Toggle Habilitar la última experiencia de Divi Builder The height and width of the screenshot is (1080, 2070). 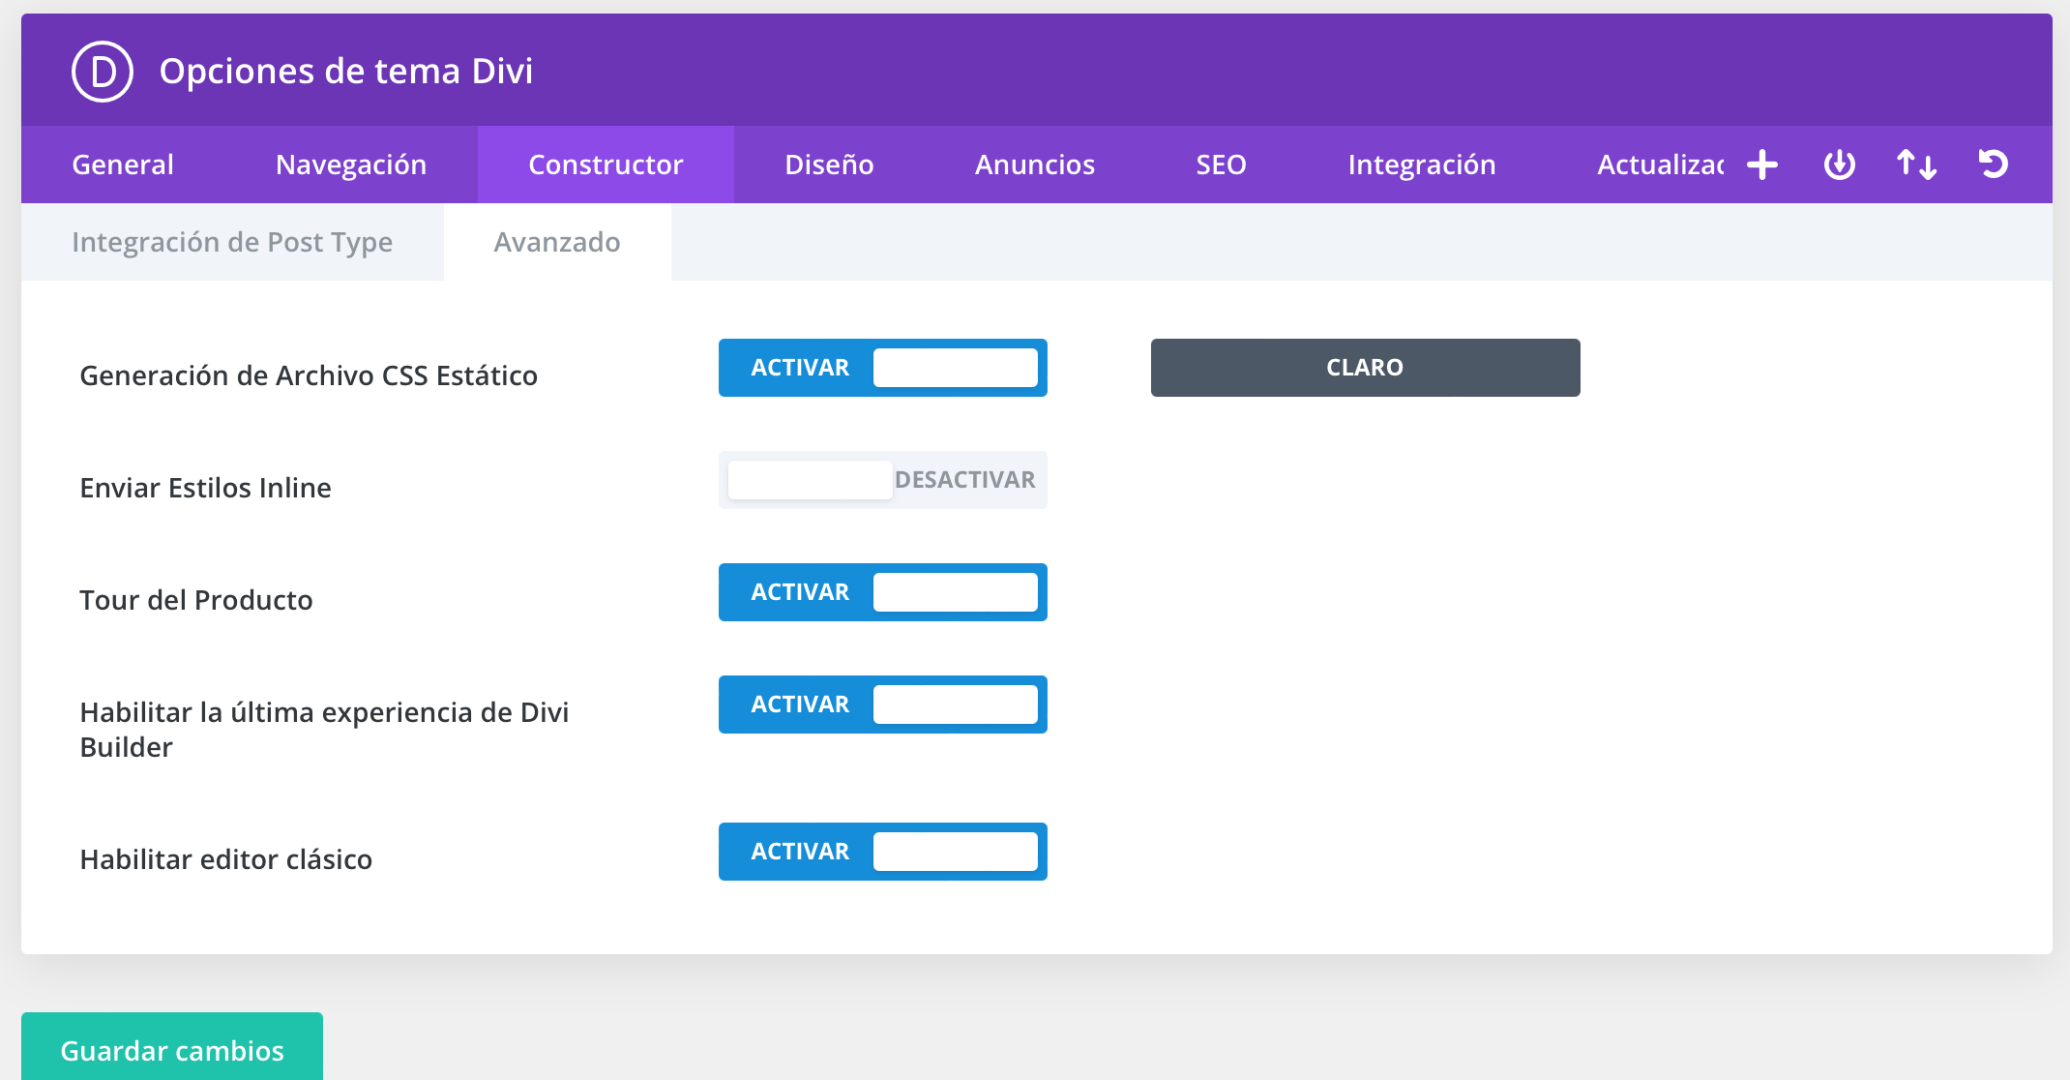tap(882, 704)
